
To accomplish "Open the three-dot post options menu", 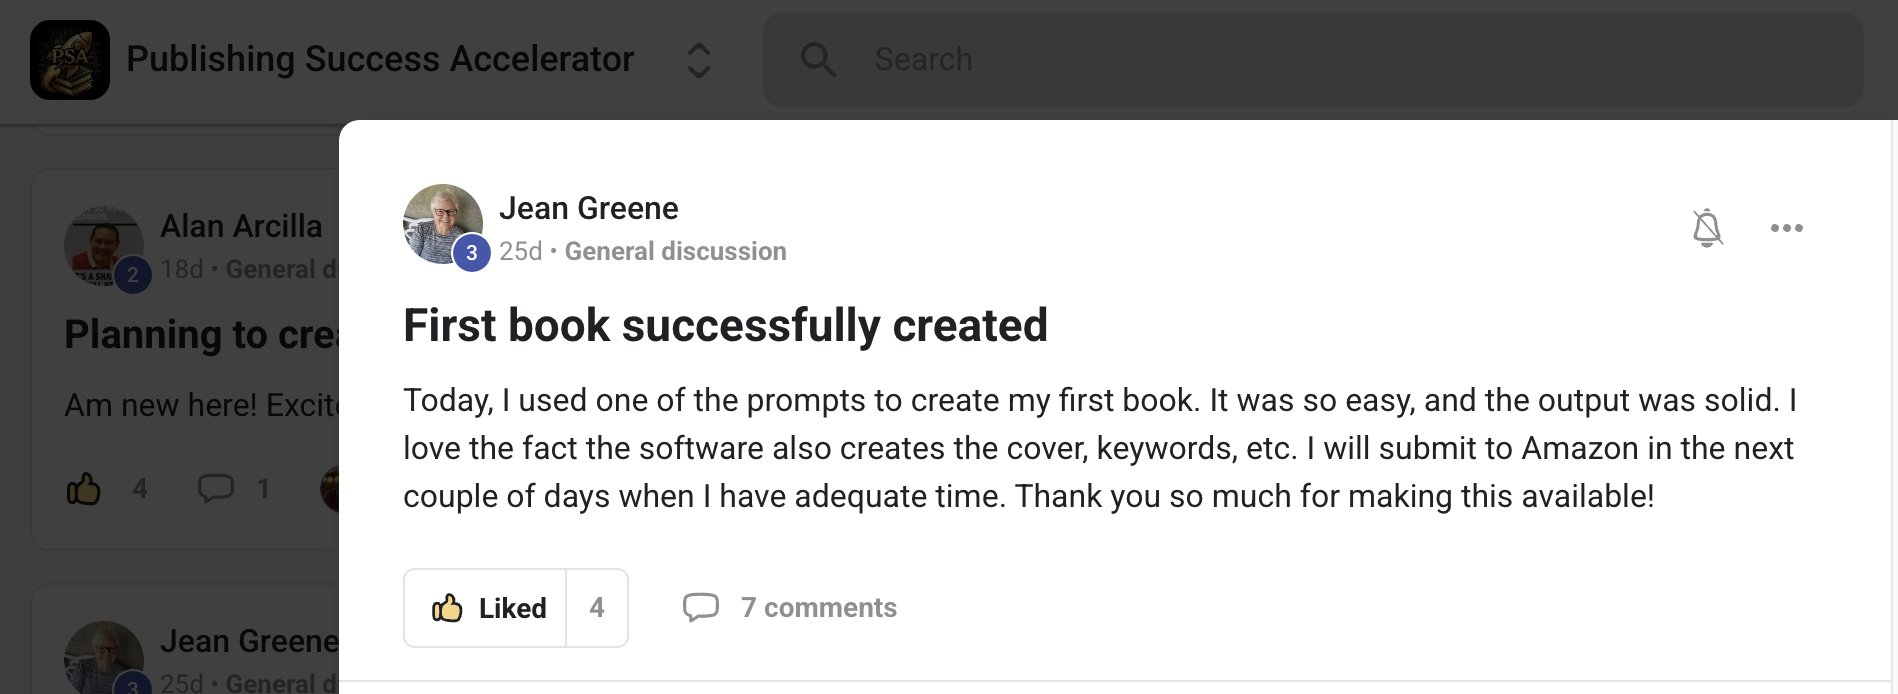I will (x=1786, y=228).
